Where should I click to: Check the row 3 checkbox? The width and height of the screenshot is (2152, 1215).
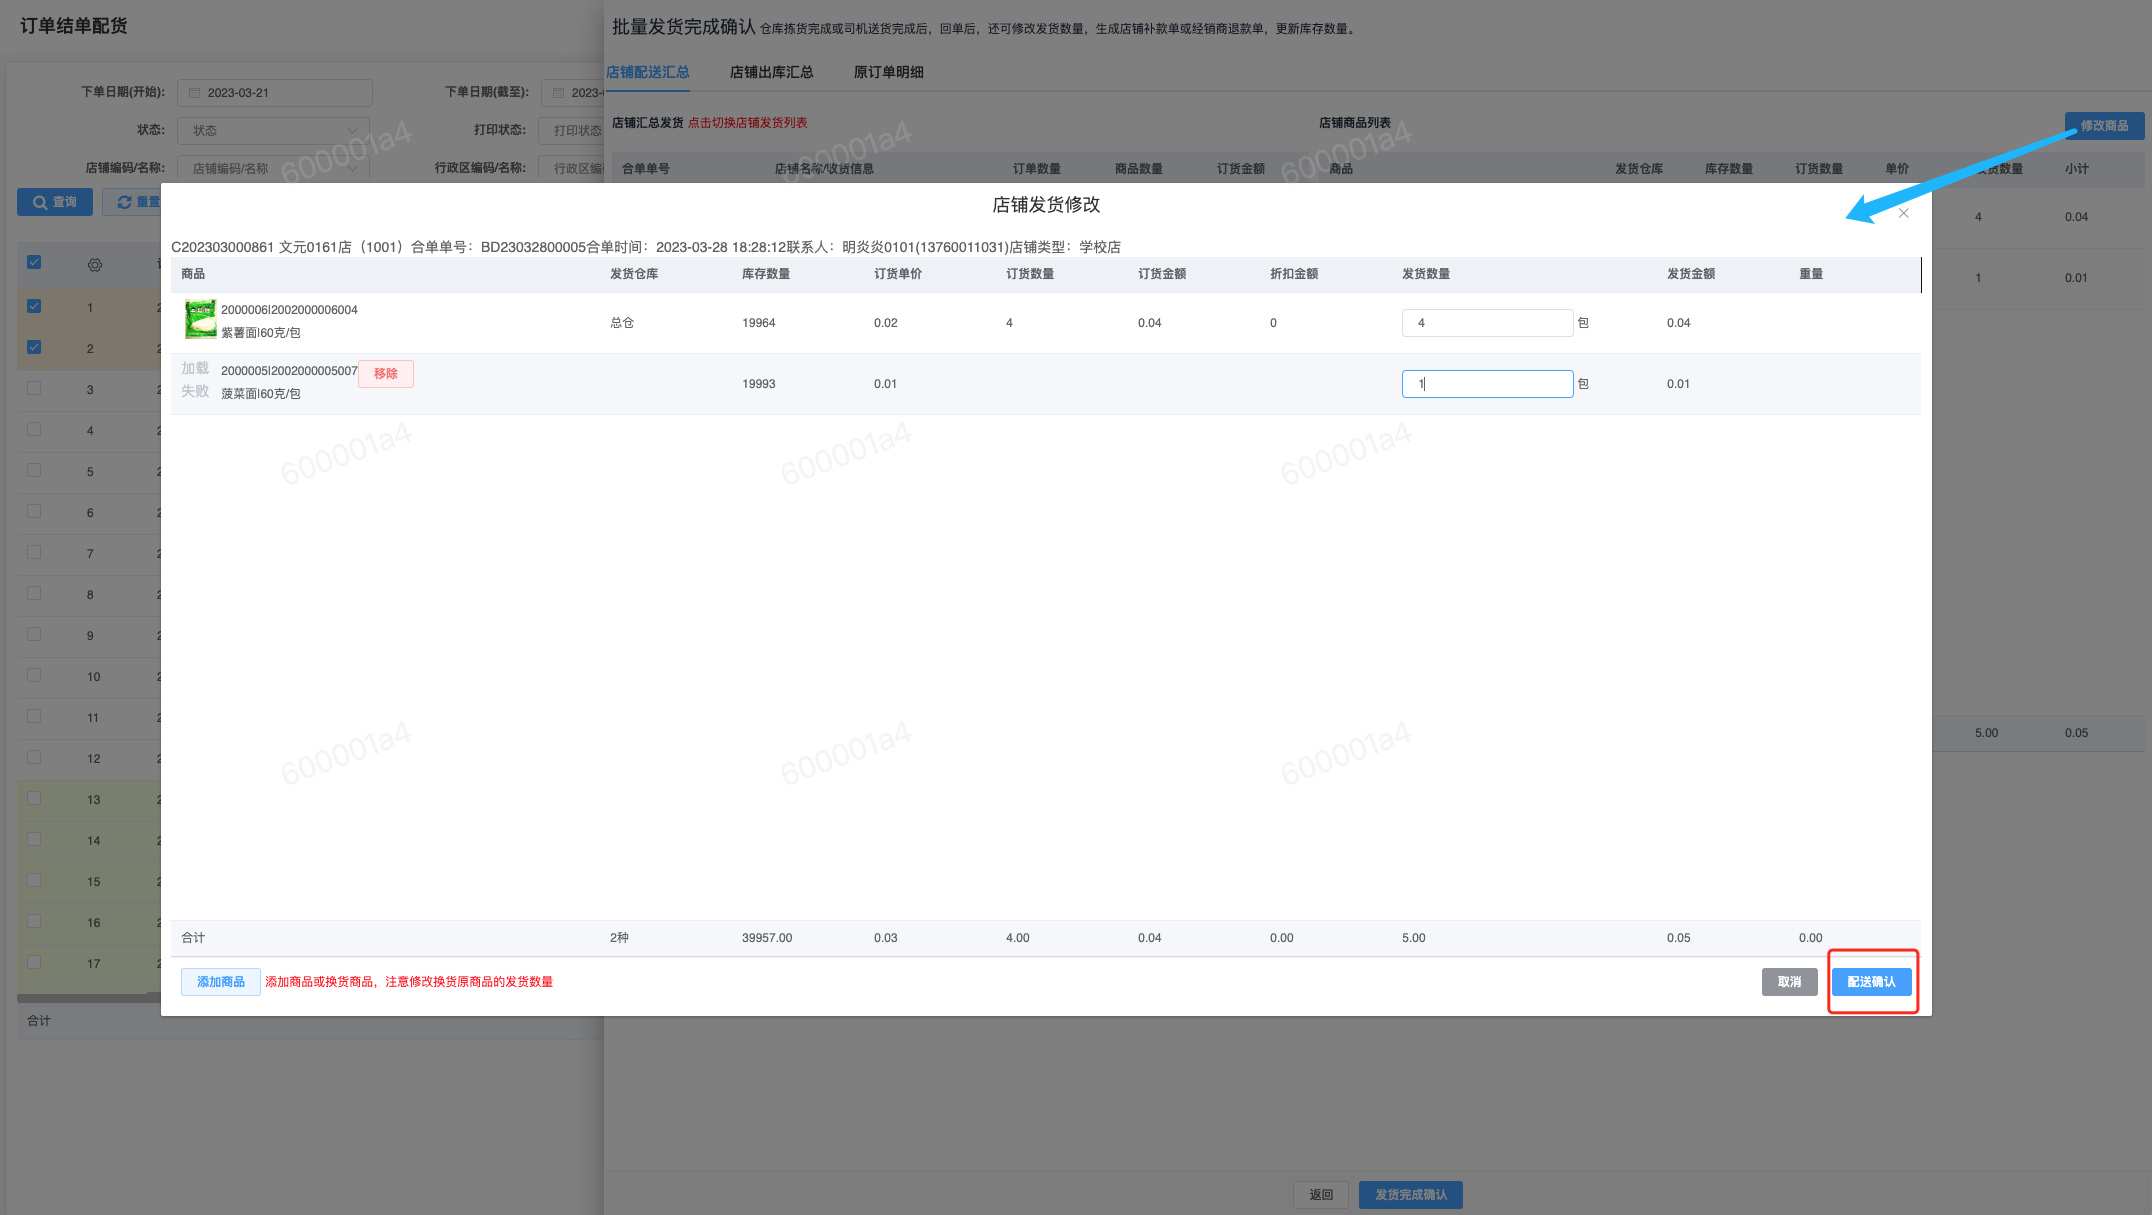click(x=34, y=388)
